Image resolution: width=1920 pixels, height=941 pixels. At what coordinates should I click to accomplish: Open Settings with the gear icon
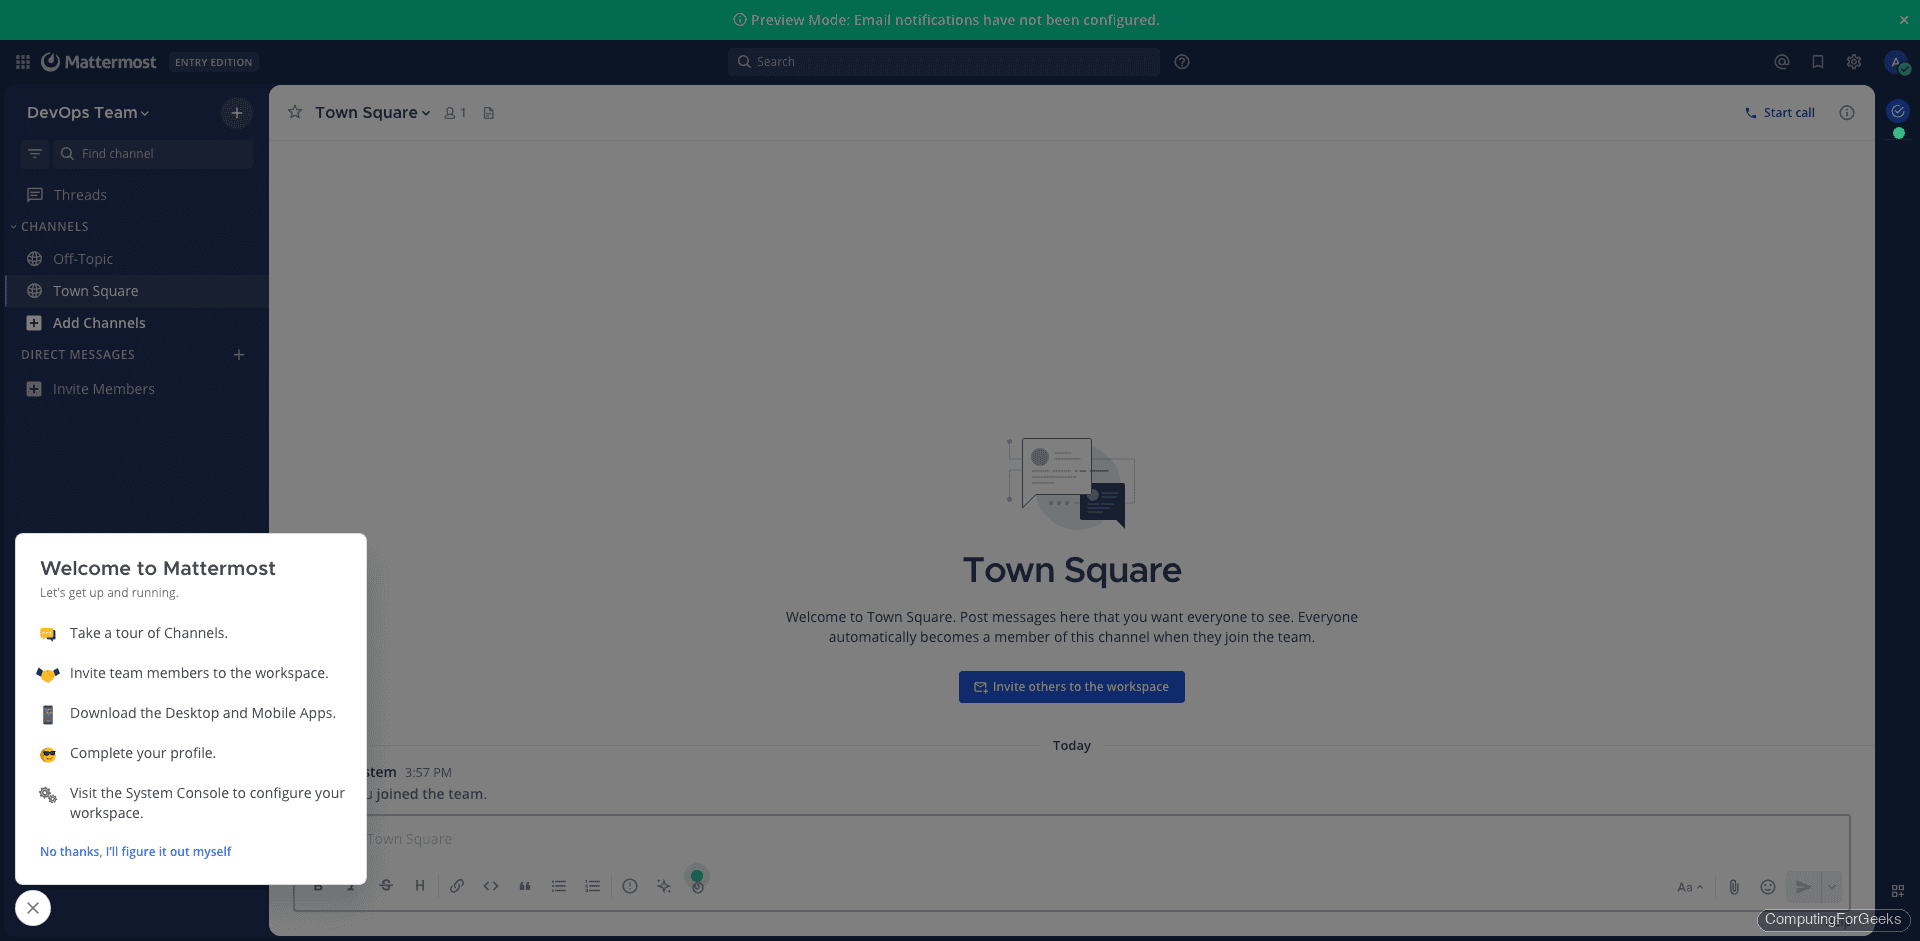(1853, 61)
